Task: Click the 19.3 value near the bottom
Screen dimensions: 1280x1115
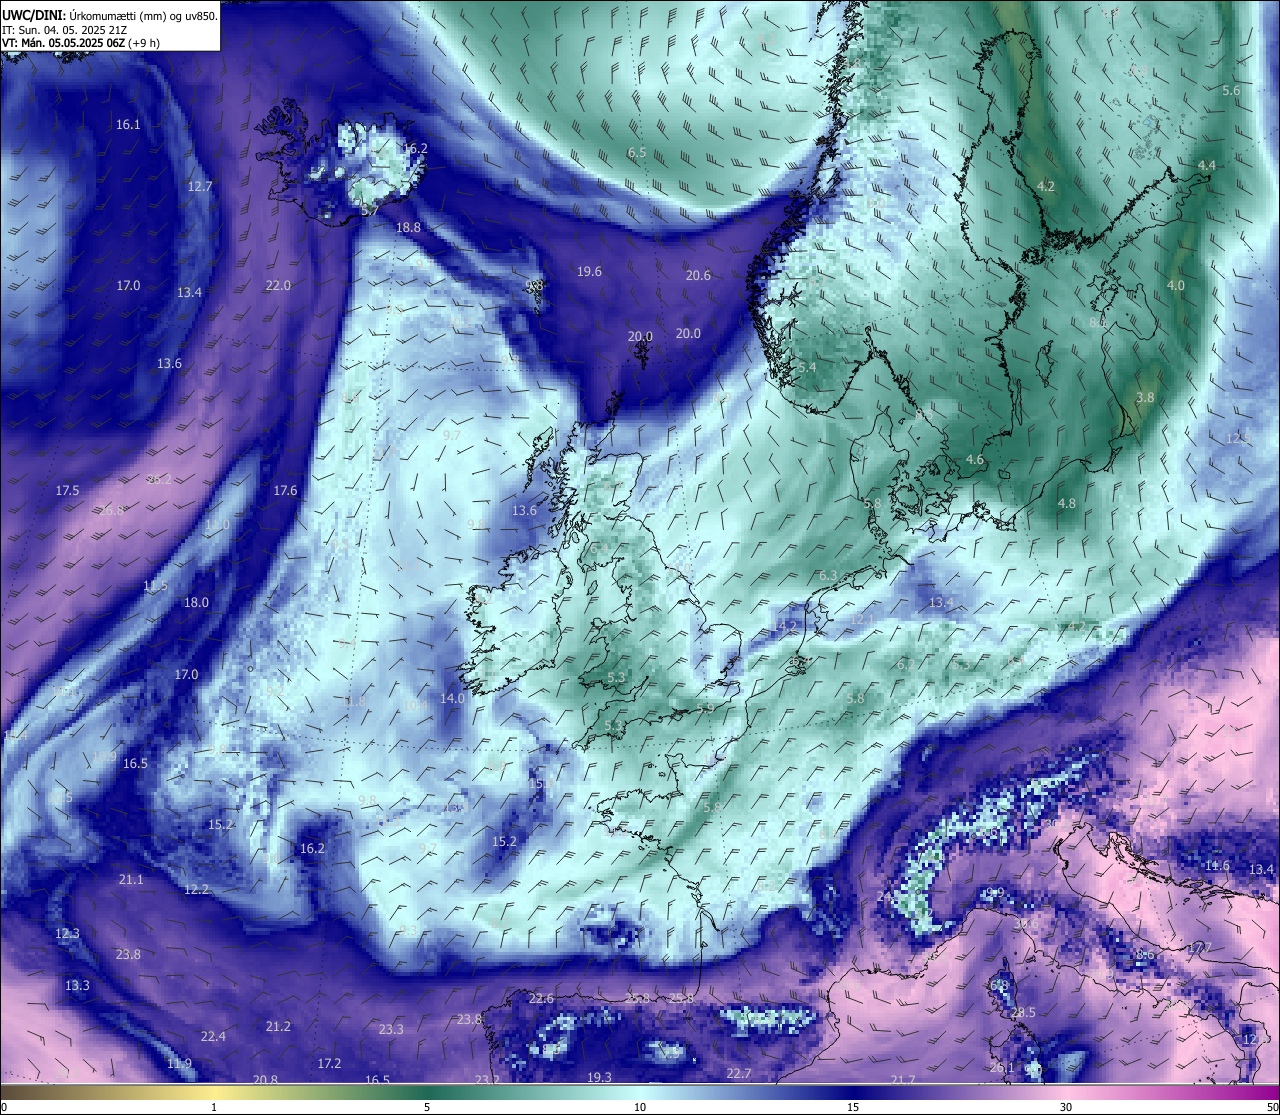Action: point(599,1078)
